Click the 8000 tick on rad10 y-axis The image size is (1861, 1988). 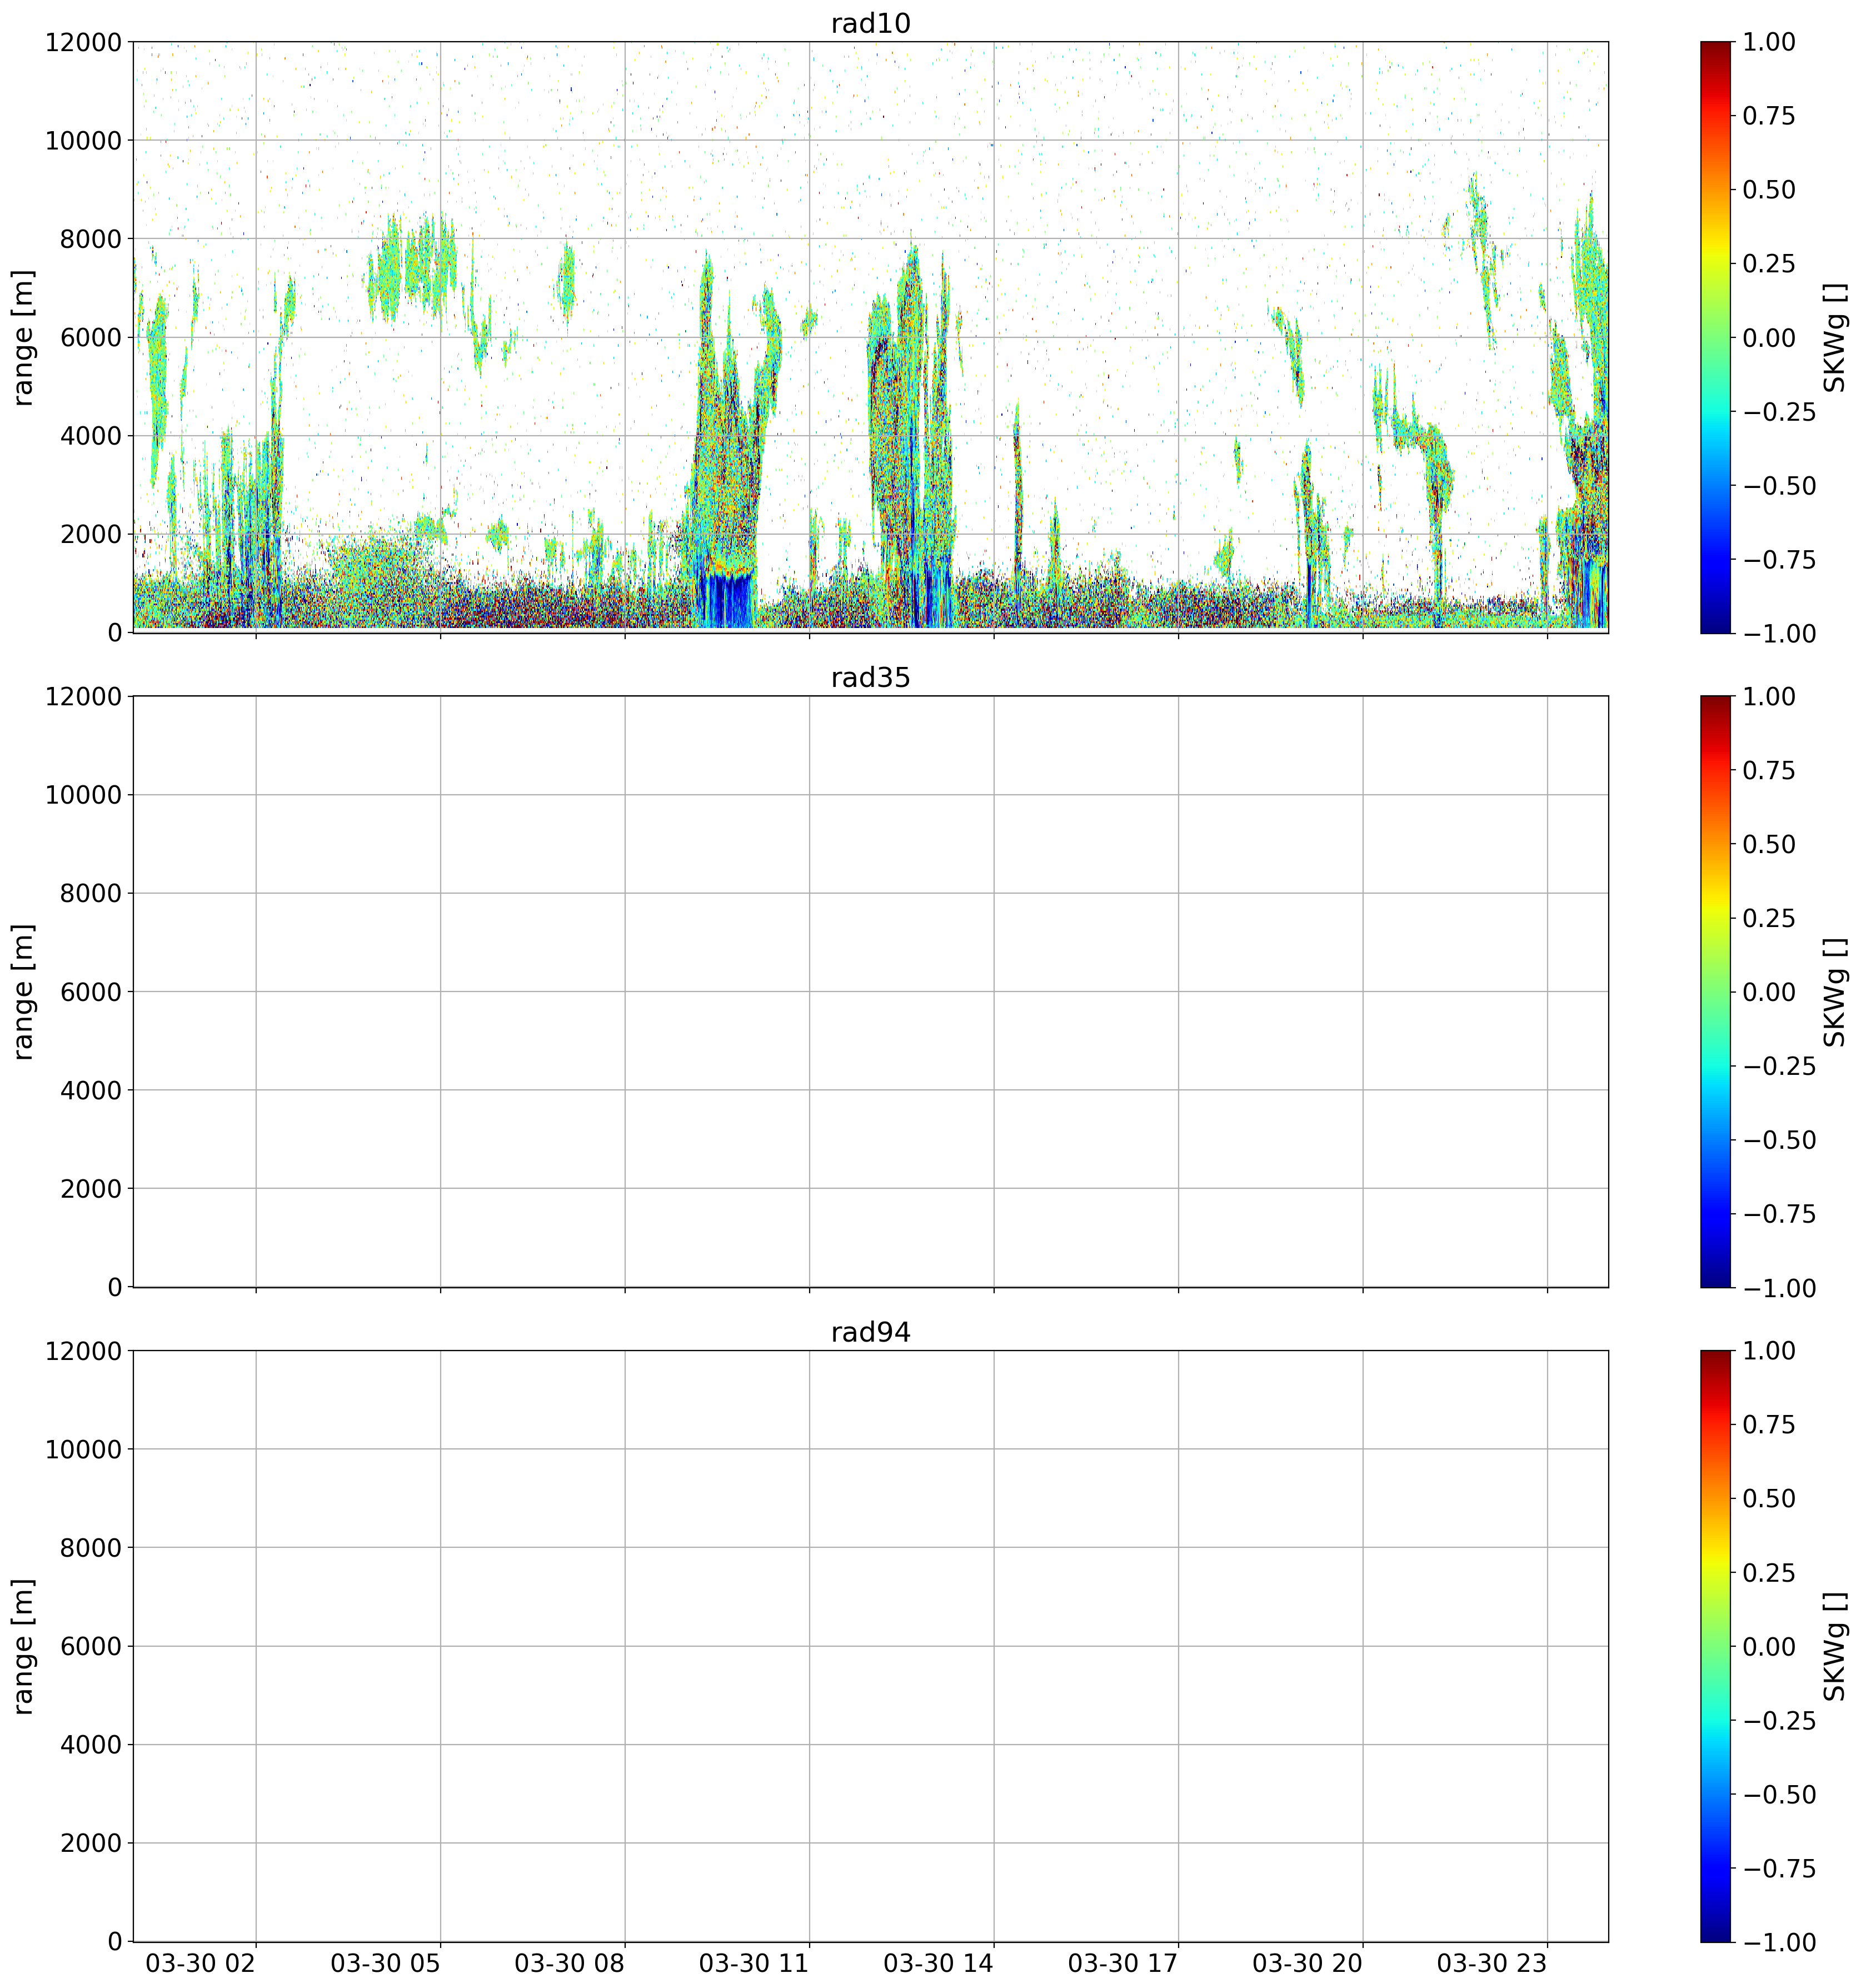[91, 239]
